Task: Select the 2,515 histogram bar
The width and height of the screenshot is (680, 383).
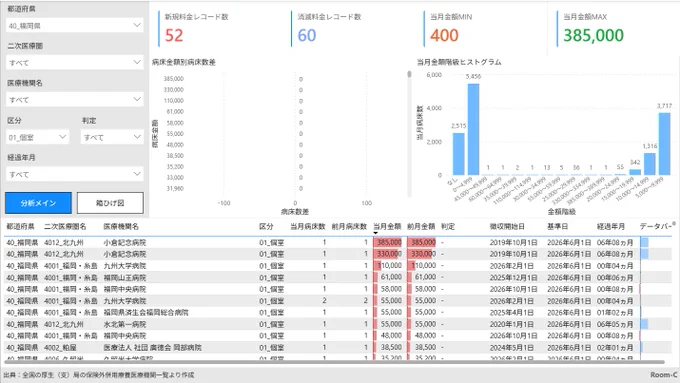Action: click(458, 154)
